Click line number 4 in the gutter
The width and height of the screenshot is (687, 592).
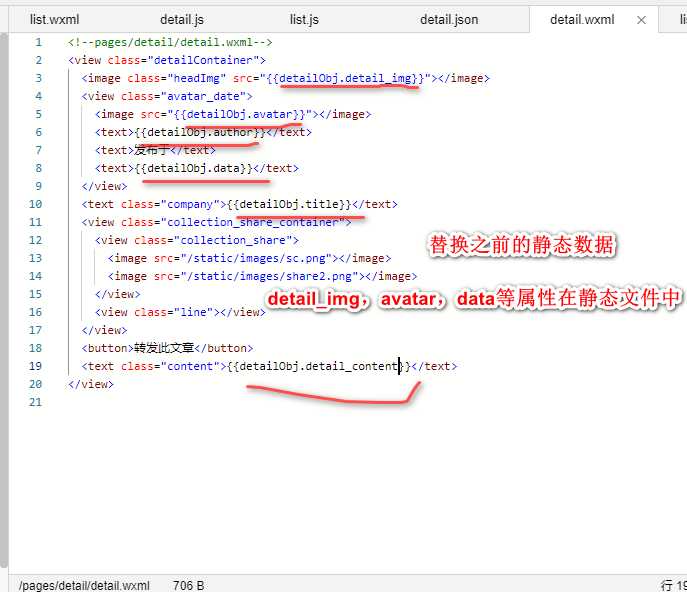click(x=39, y=96)
